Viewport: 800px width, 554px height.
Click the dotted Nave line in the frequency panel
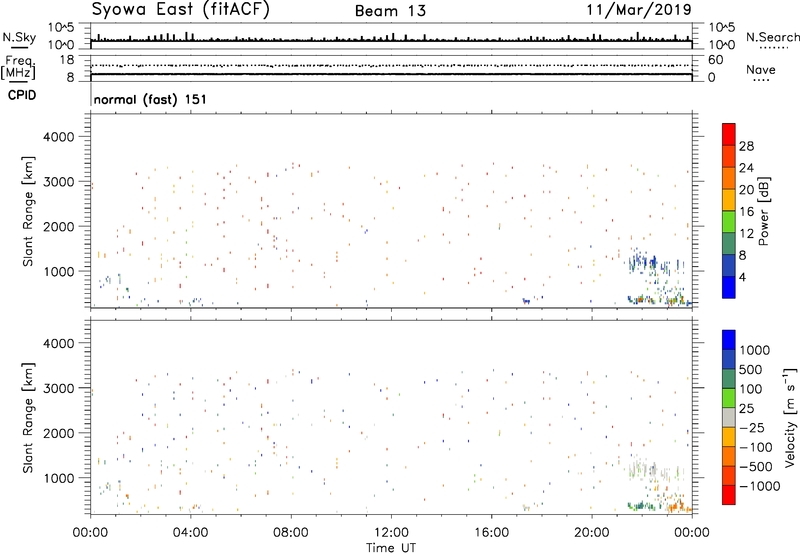tap(391, 65)
